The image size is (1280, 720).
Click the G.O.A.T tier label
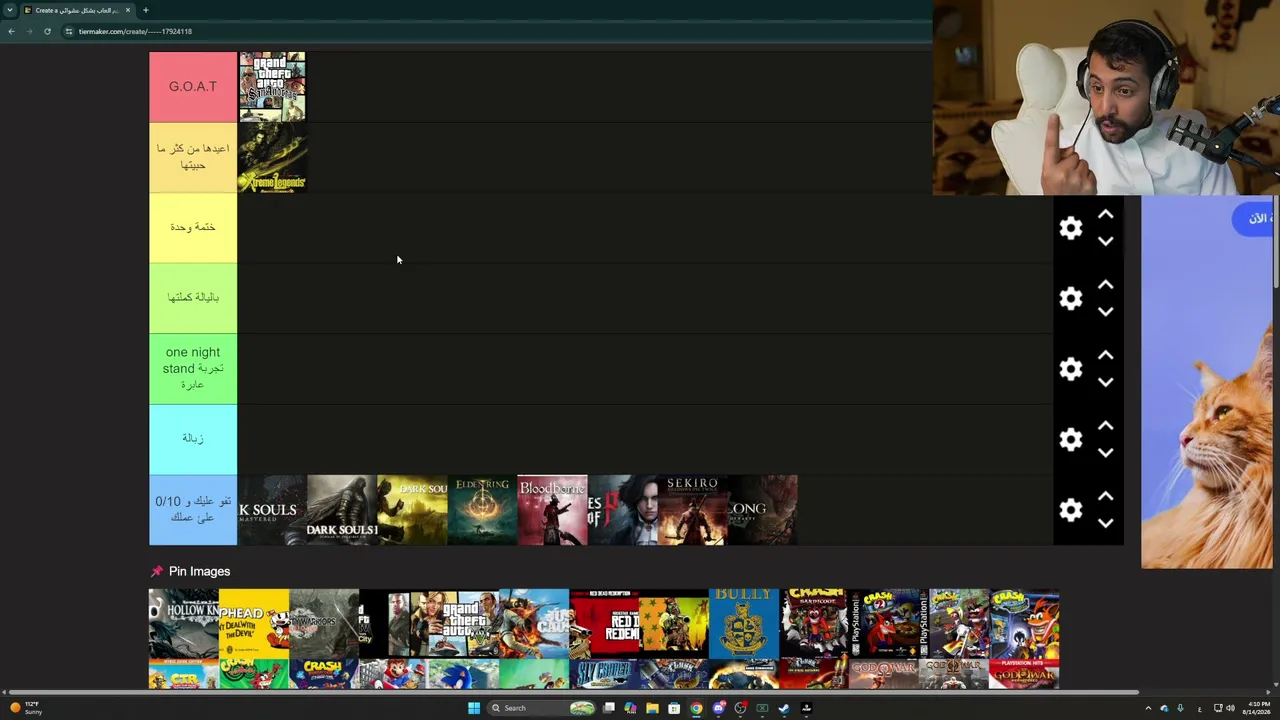193,87
